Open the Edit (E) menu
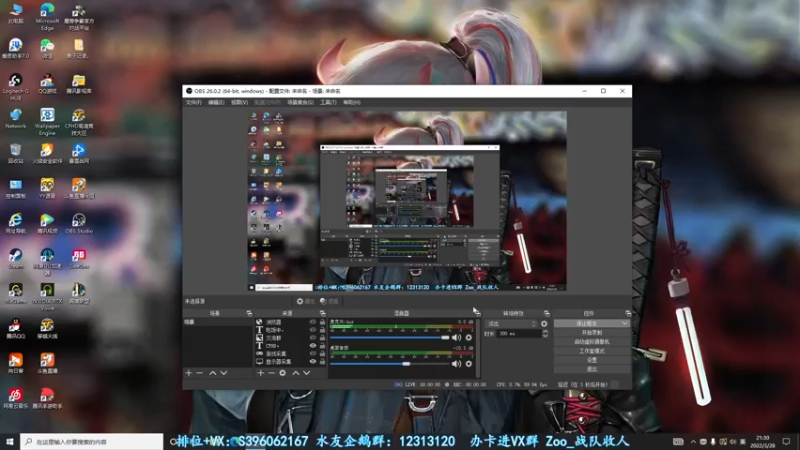 tap(216, 103)
